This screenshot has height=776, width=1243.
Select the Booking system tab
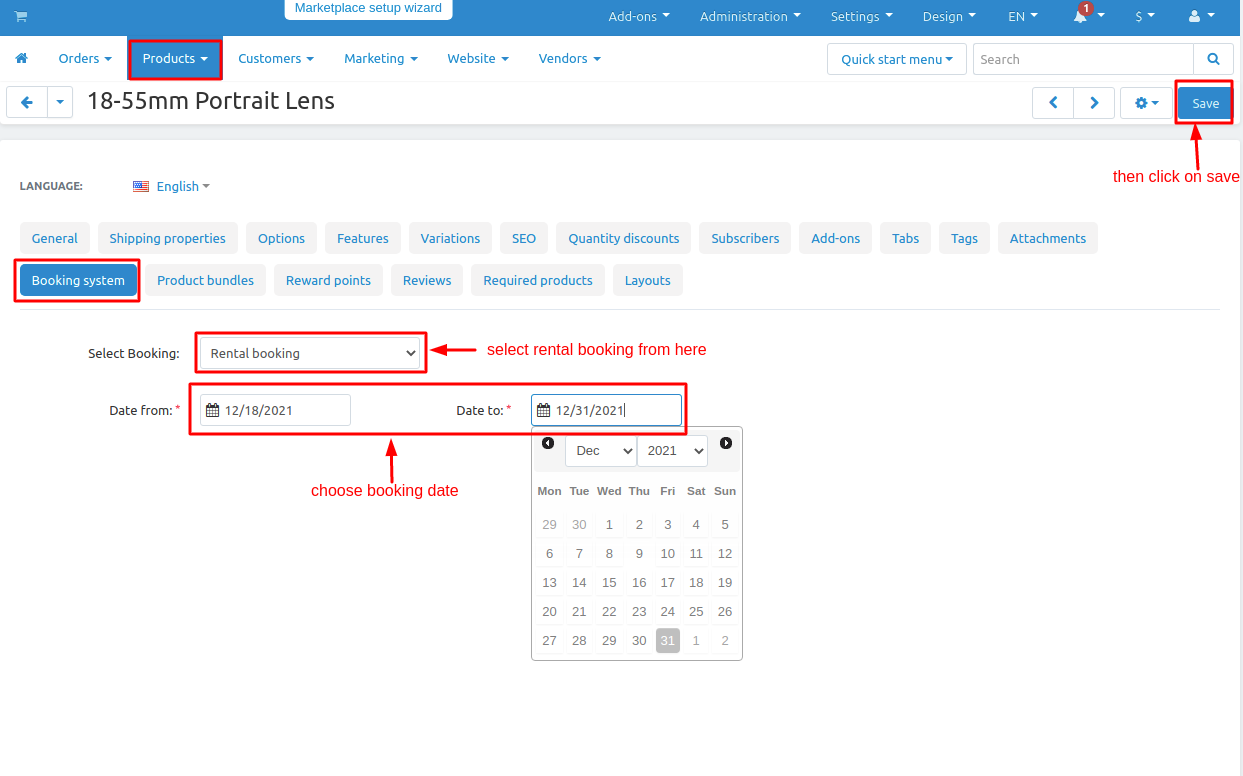78,280
